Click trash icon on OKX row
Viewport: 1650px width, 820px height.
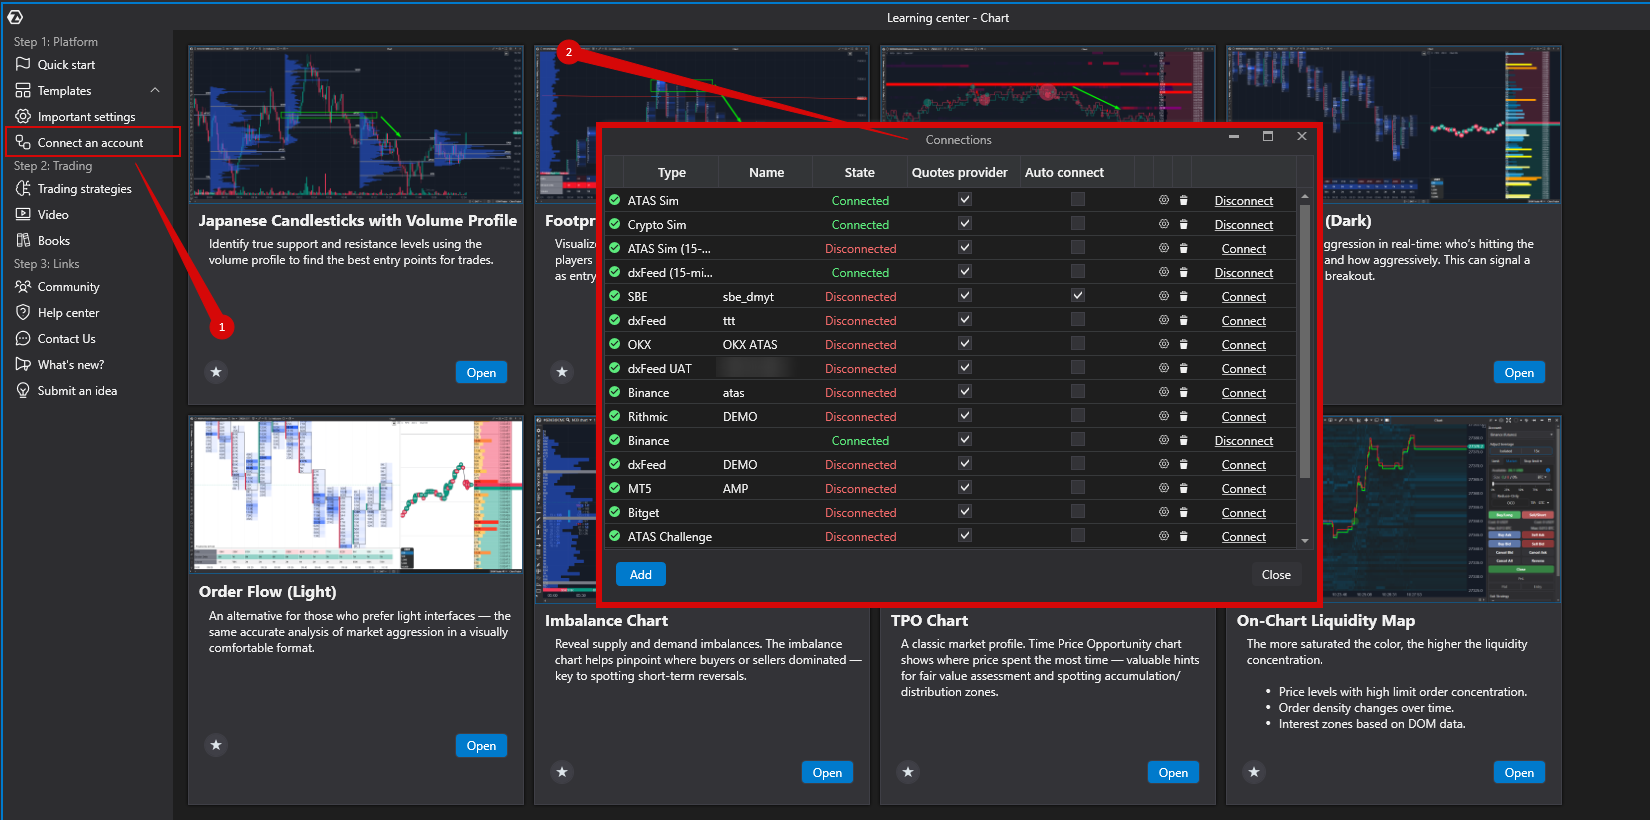1184,344
